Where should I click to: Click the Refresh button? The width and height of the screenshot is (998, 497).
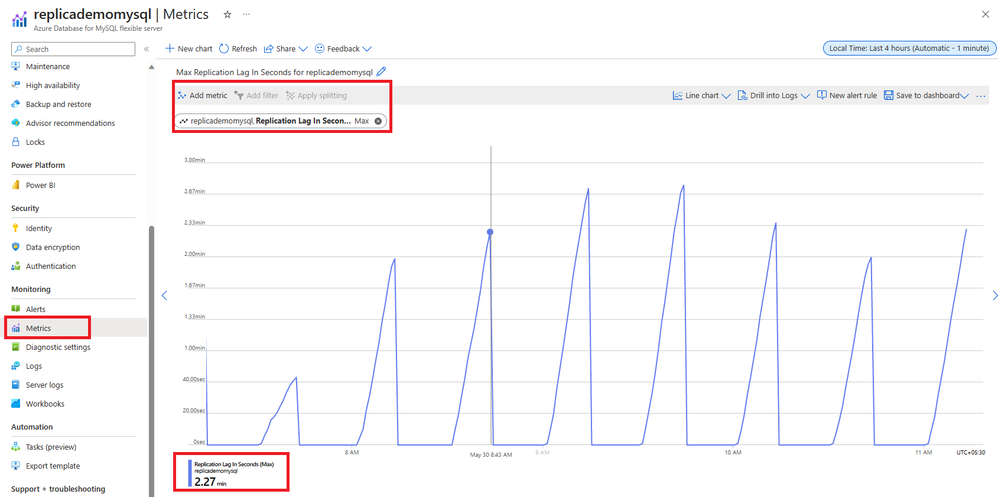click(x=238, y=49)
